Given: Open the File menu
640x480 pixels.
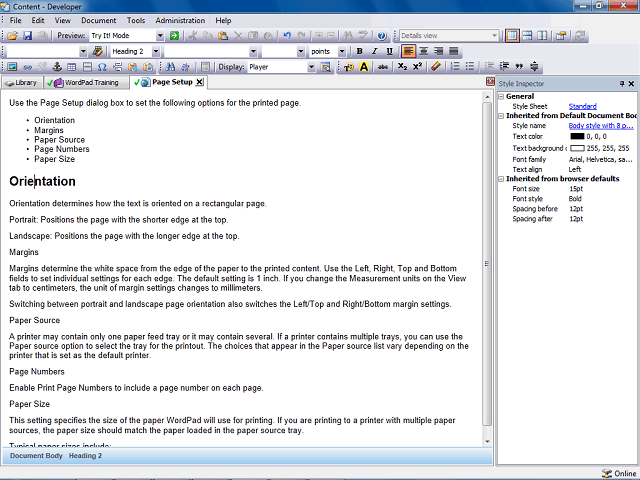Looking at the screenshot, I should tap(16, 20).
